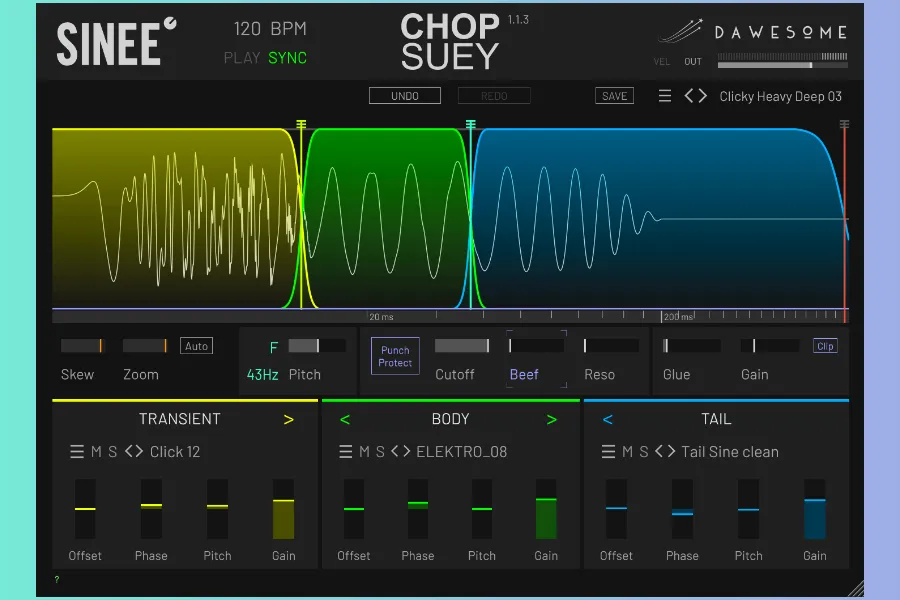Viewport: 900px width, 600px height.
Task: Click the blue tail waveform region
Action: (x=658, y=218)
